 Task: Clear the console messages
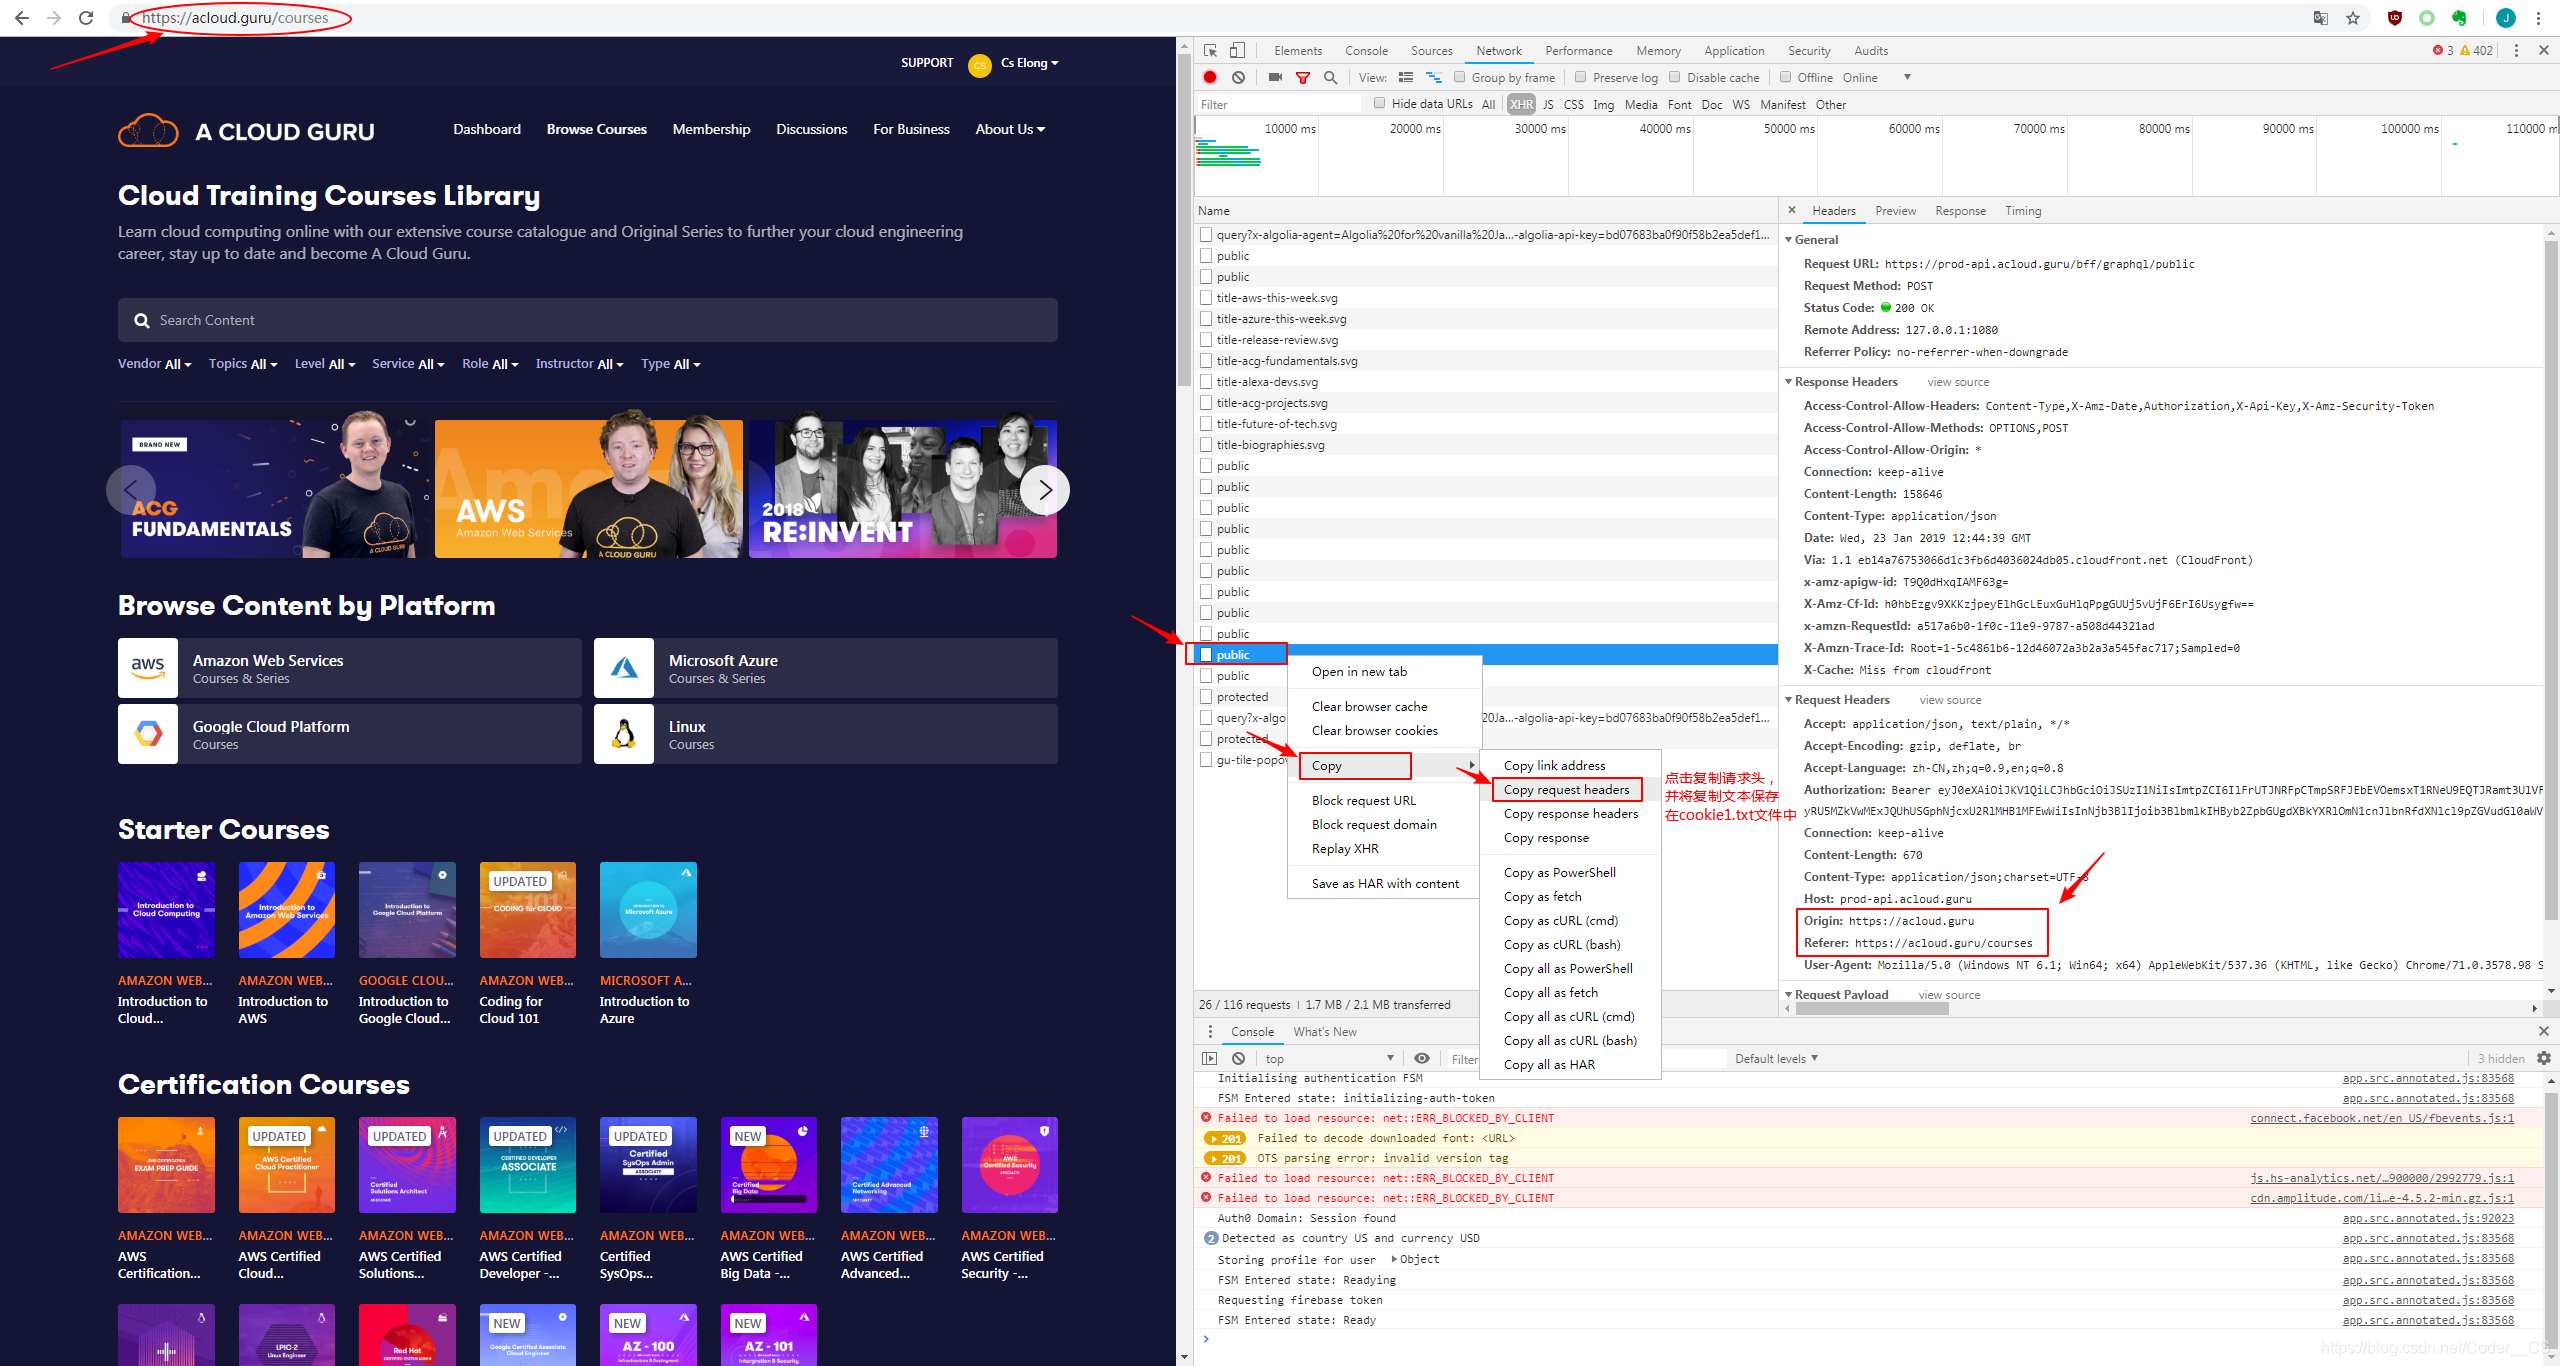[1238, 1058]
